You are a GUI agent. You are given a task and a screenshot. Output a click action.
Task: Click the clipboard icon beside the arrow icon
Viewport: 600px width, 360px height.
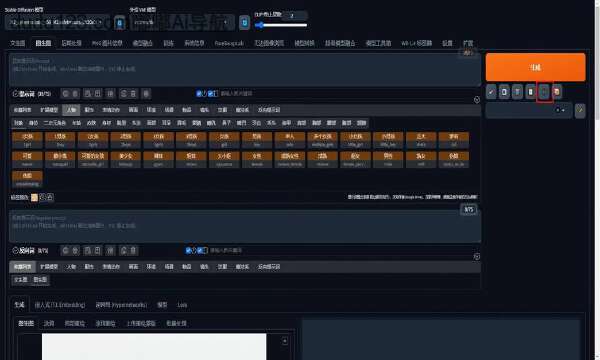(504, 92)
